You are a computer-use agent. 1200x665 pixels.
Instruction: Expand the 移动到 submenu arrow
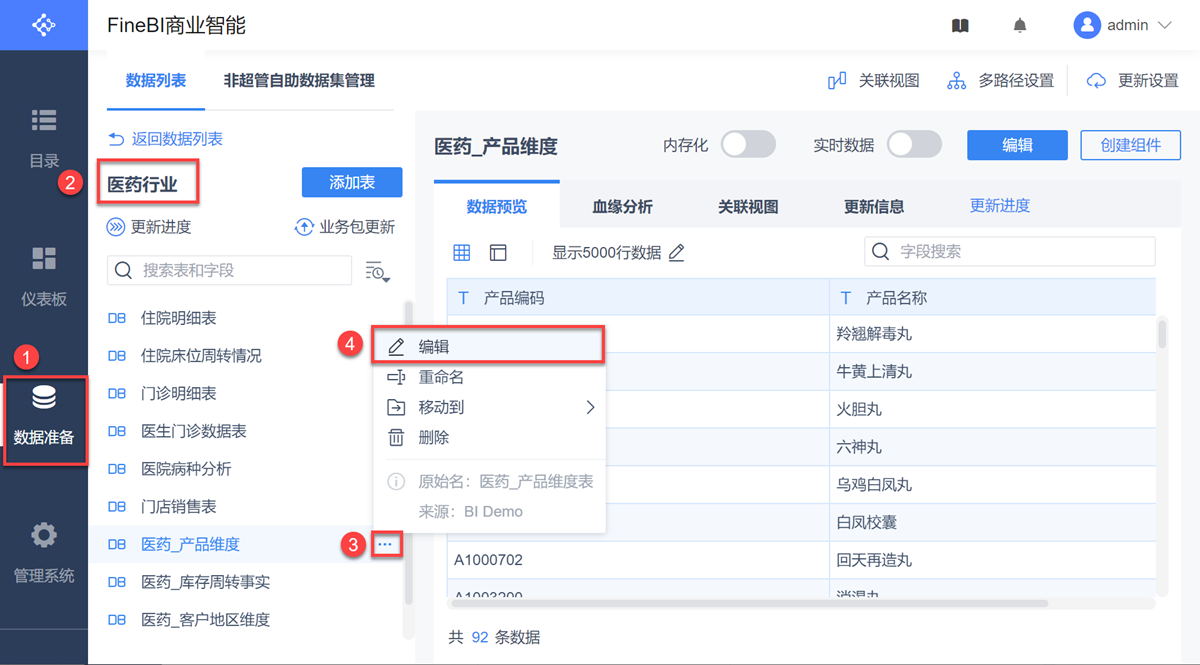click(590, 408)
